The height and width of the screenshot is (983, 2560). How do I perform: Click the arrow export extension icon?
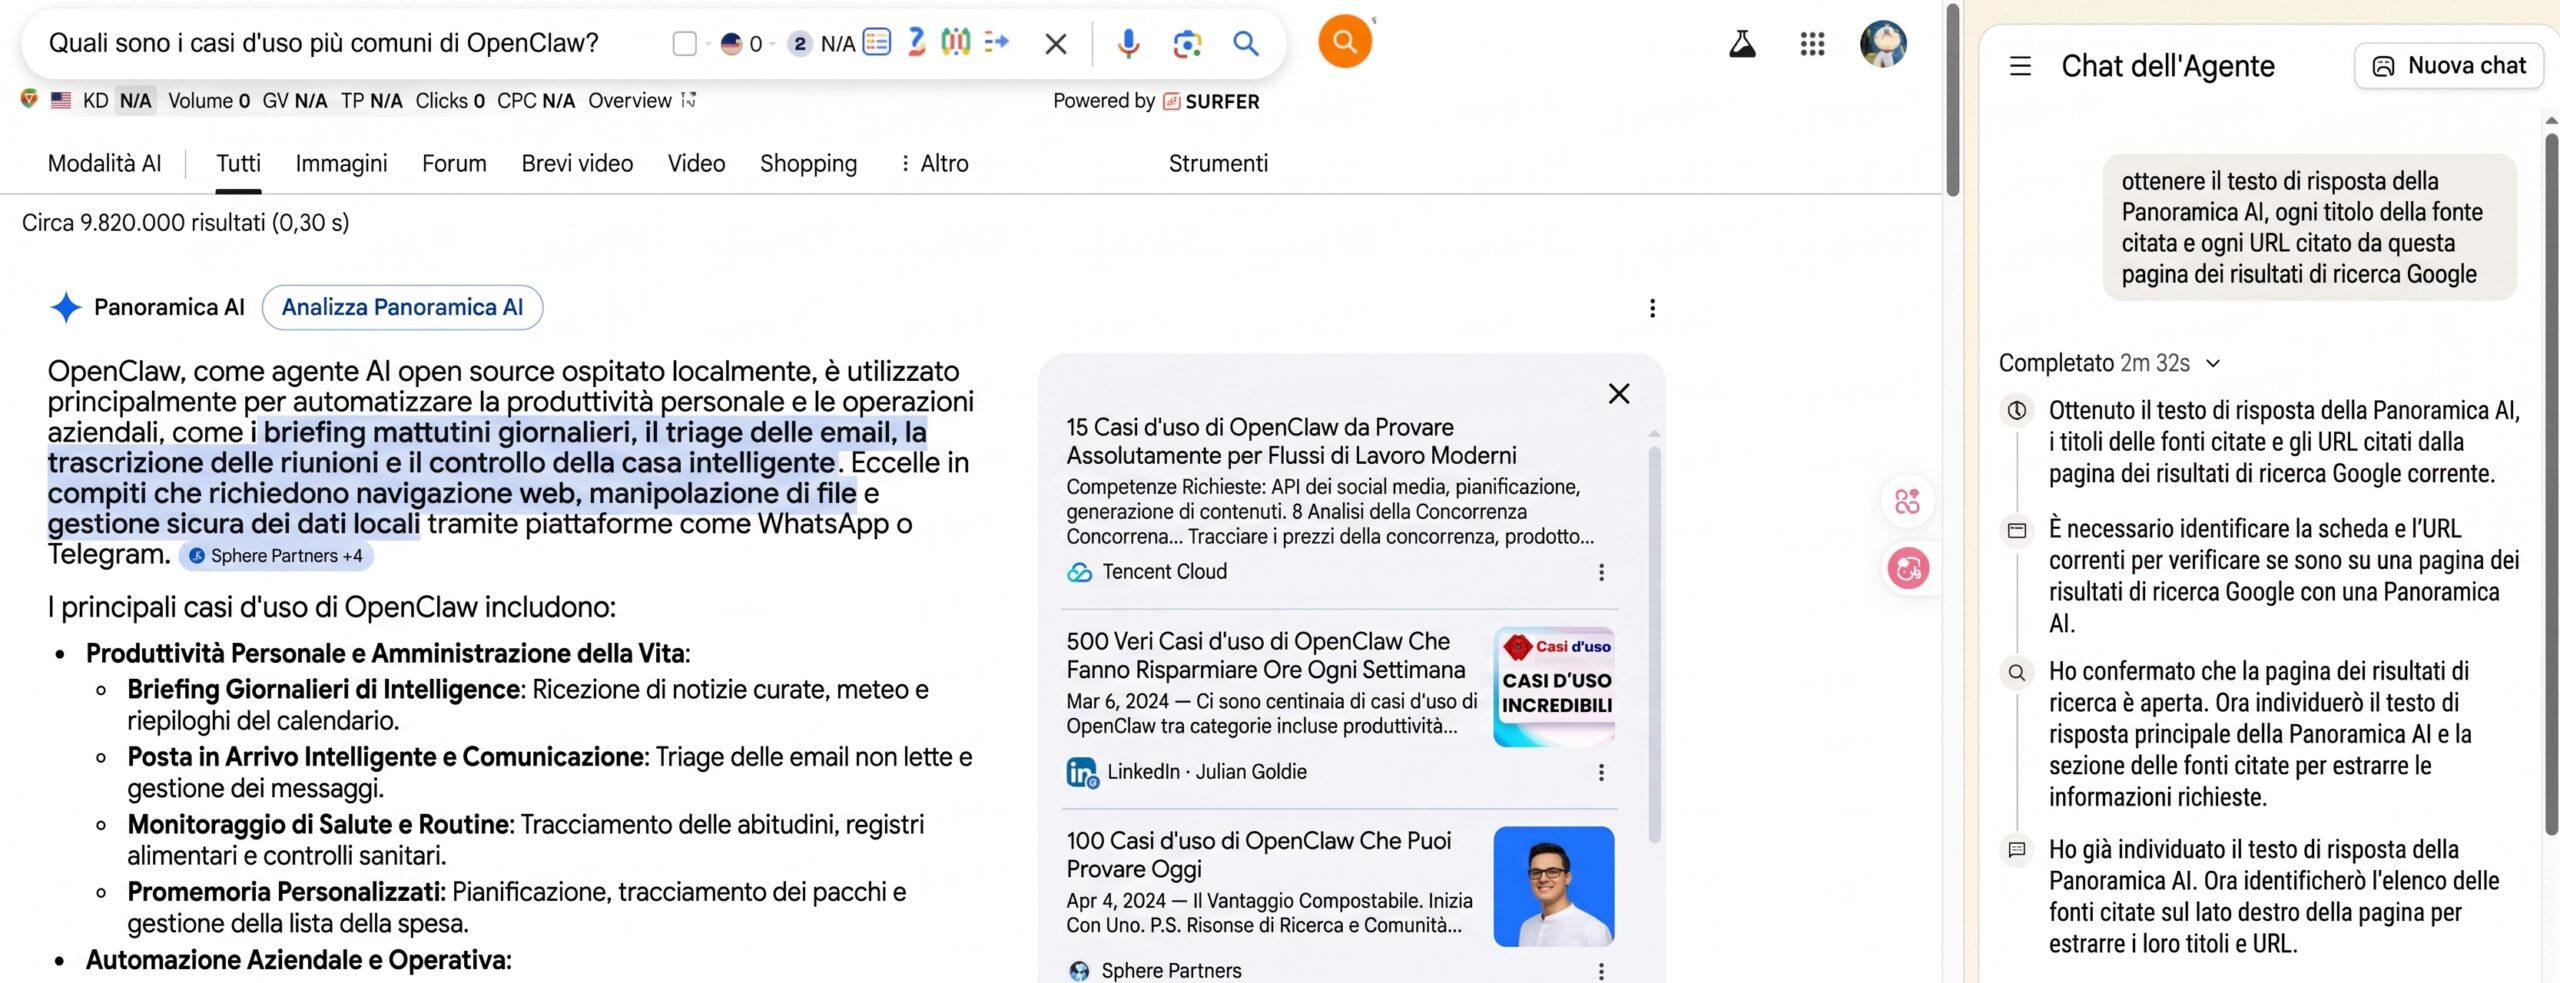click(x=996, y=42)
